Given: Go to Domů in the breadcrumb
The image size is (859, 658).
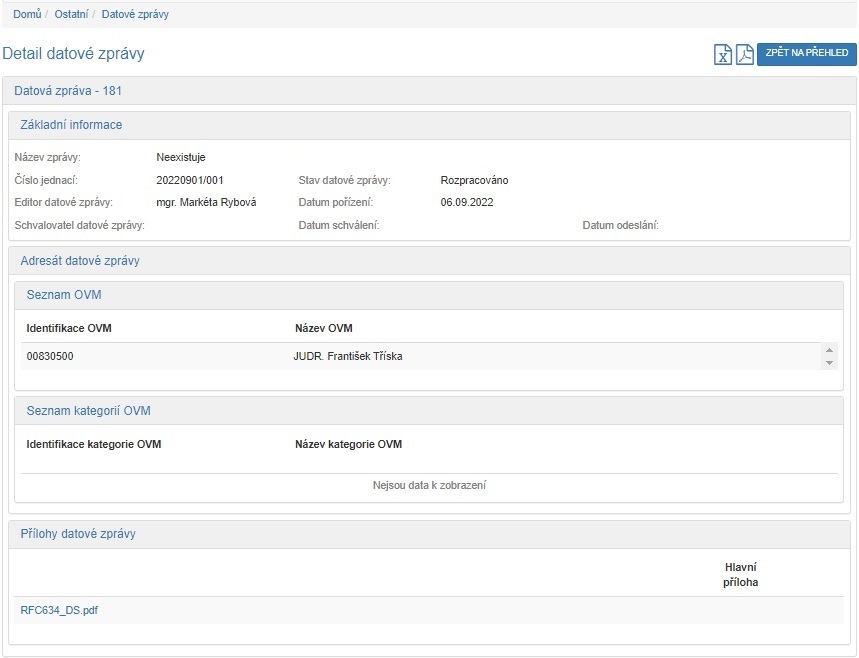Looking at the screenshot, I should tap(27, 14).
